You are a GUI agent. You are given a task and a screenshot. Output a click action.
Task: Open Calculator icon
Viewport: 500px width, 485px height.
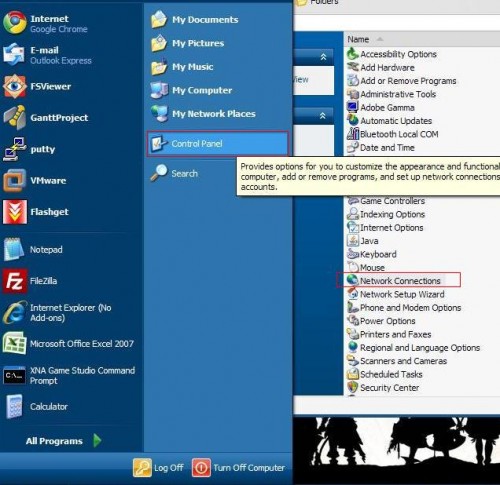[x=14, y=406]
